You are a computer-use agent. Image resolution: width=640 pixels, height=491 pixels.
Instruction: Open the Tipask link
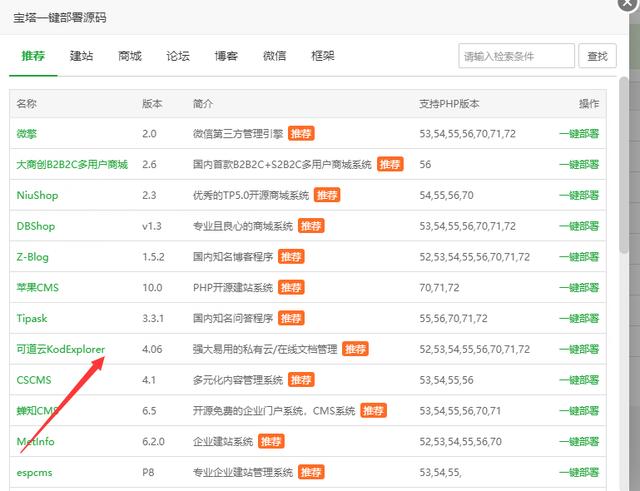click(32, 318)
